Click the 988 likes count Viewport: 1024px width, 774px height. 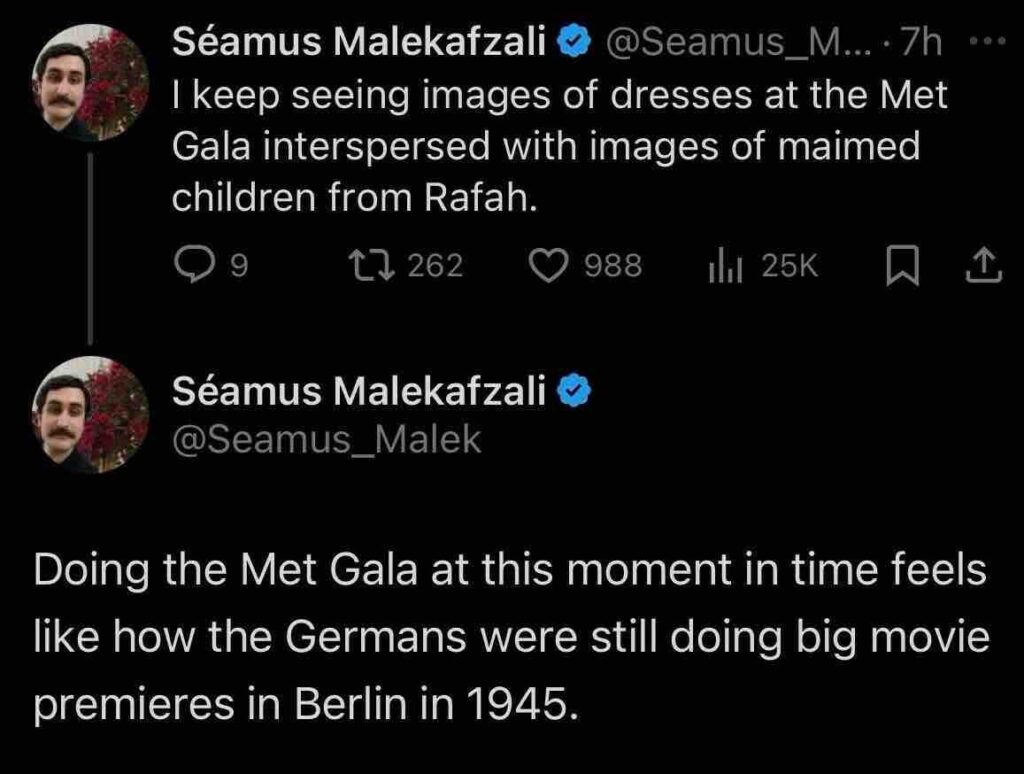point(613,266)
